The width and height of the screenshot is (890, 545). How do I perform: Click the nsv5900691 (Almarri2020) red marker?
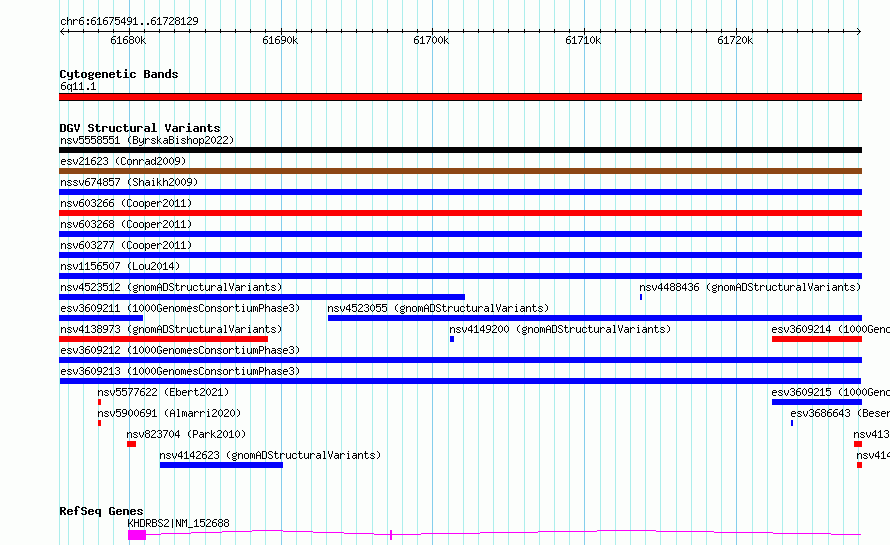click(99, 423)
